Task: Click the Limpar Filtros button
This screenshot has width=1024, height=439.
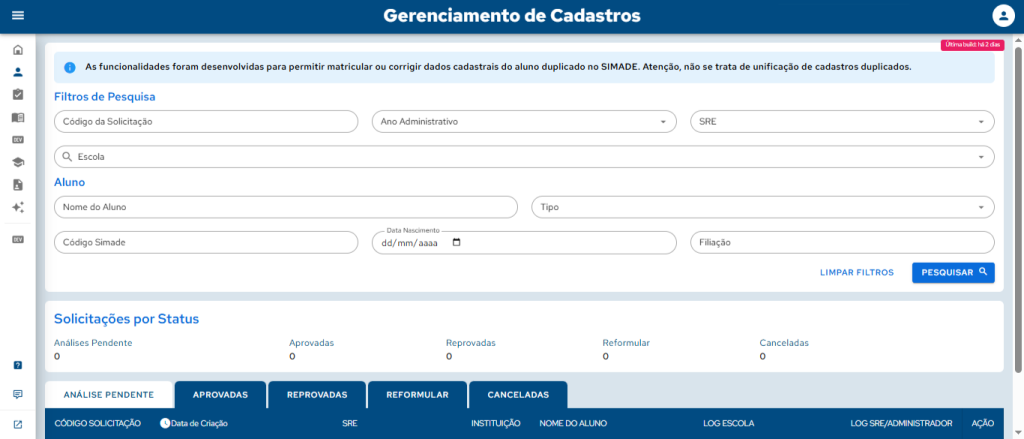Action: coord(856,272)
